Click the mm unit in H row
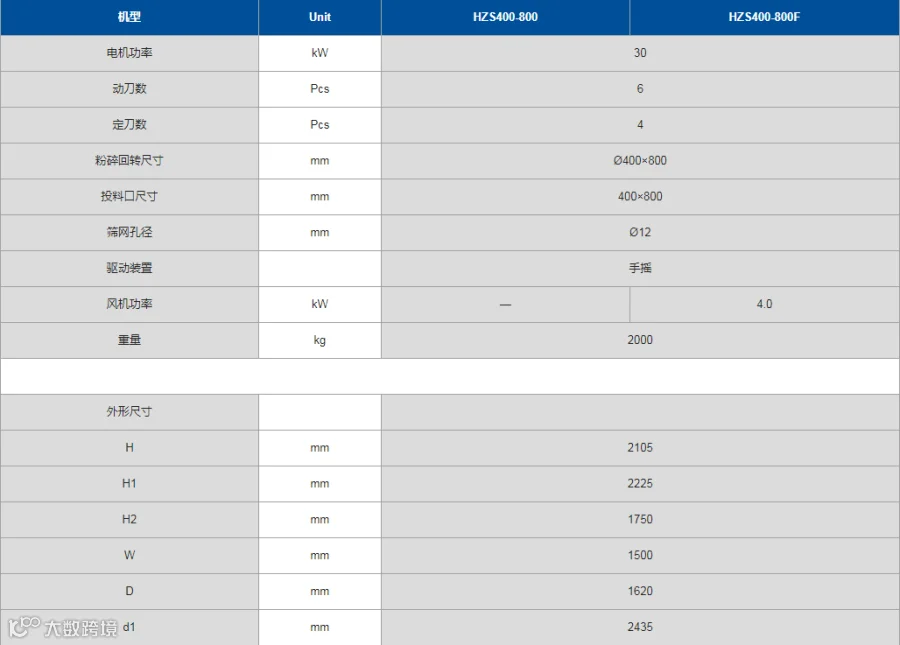Viewport: 900px width, 645px height. [320, 448]
